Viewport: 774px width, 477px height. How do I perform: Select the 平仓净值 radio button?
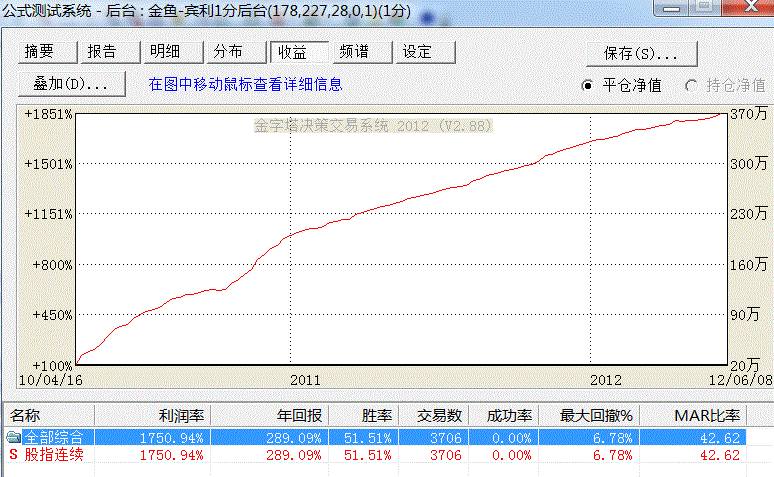click(x=587, y=85)
